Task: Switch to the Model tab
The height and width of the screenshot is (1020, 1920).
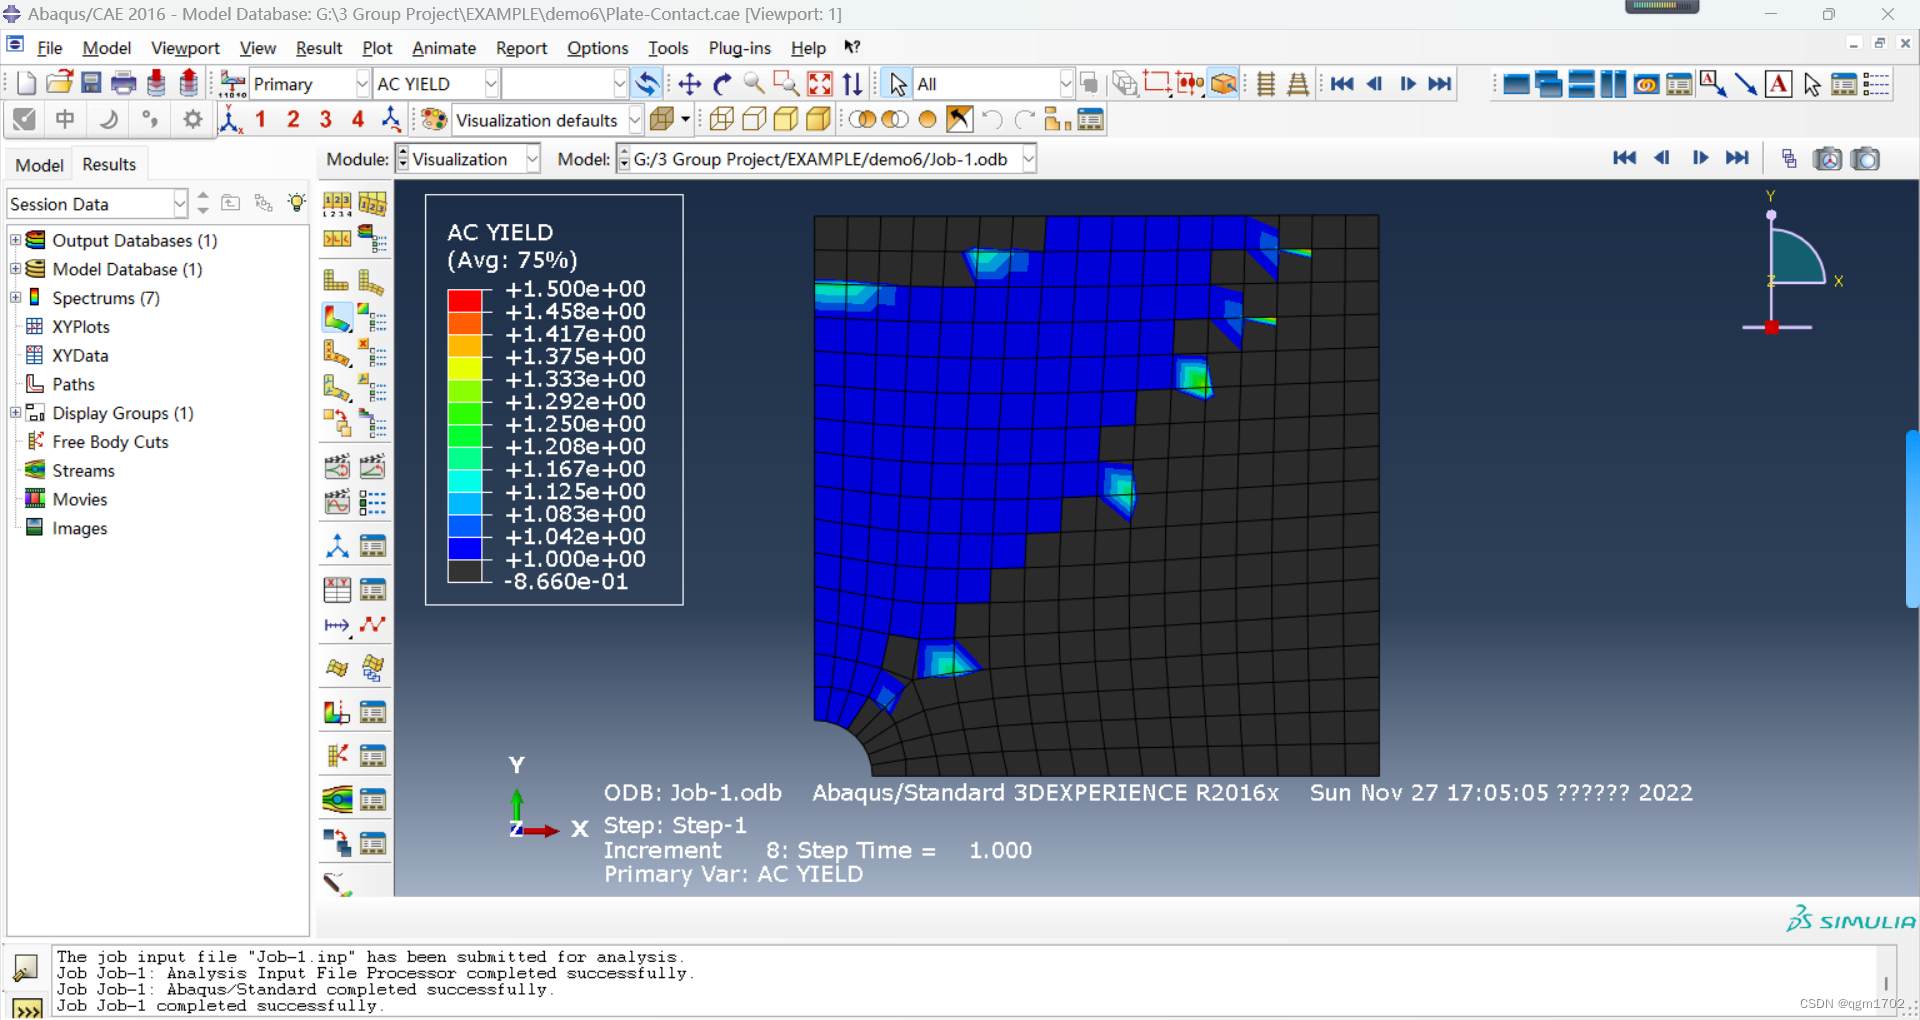Action: click(x=39, y=165)
